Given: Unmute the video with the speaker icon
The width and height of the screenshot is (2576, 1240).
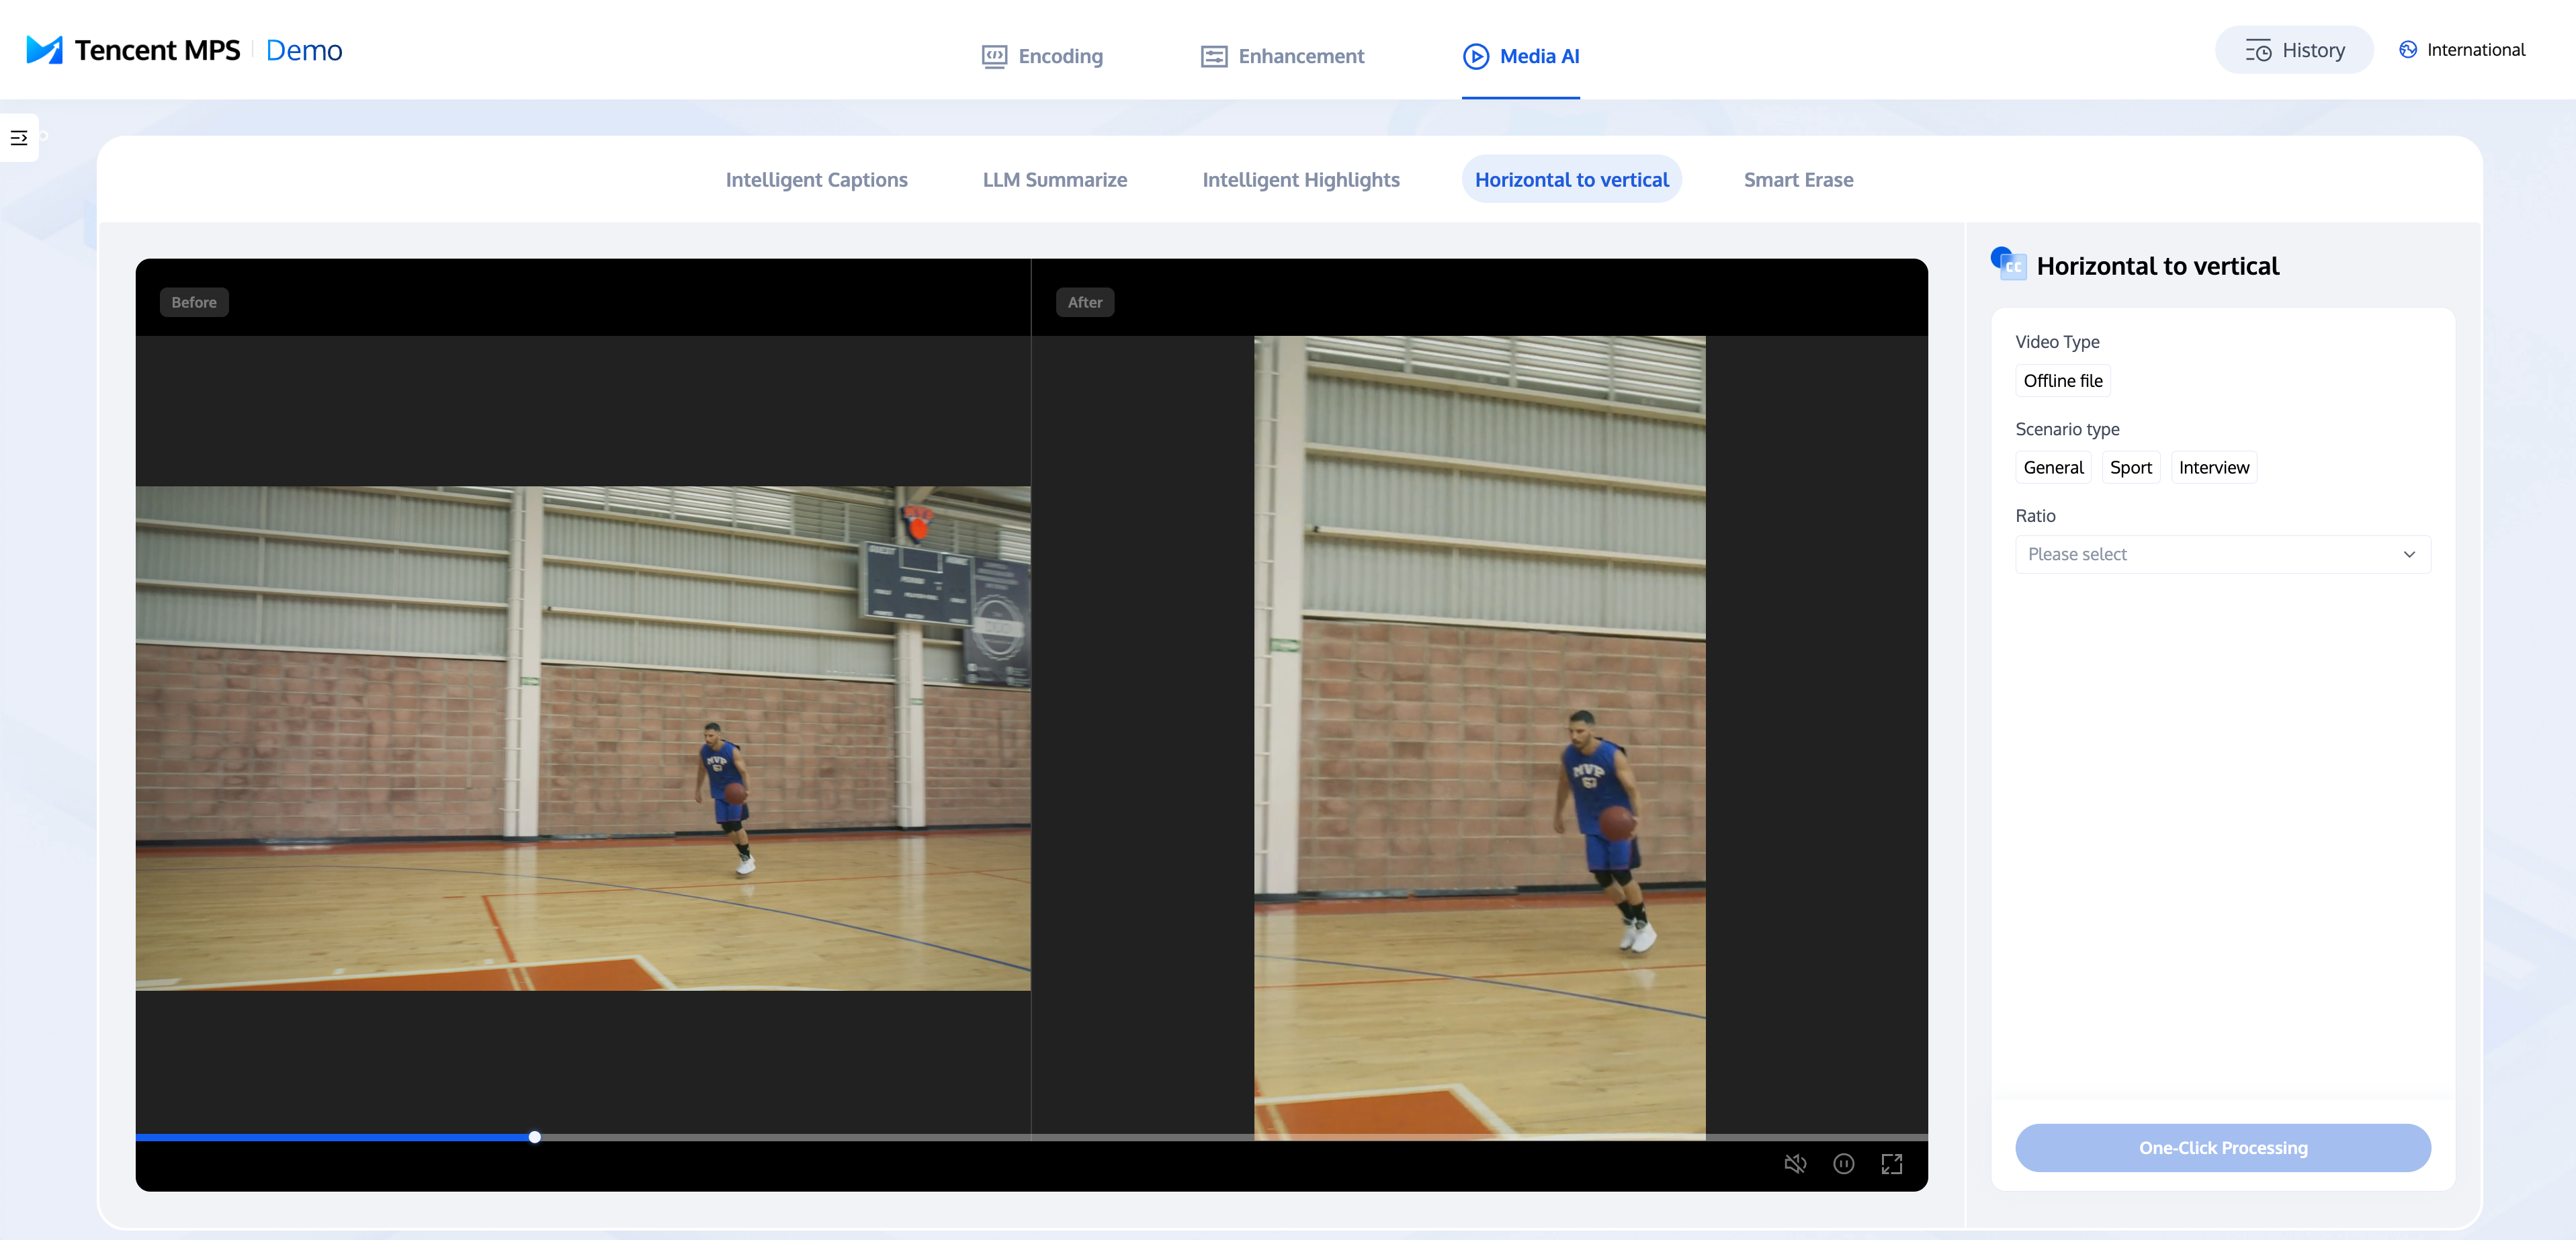Looking at the screenshot, I should click(1795, 1164).
